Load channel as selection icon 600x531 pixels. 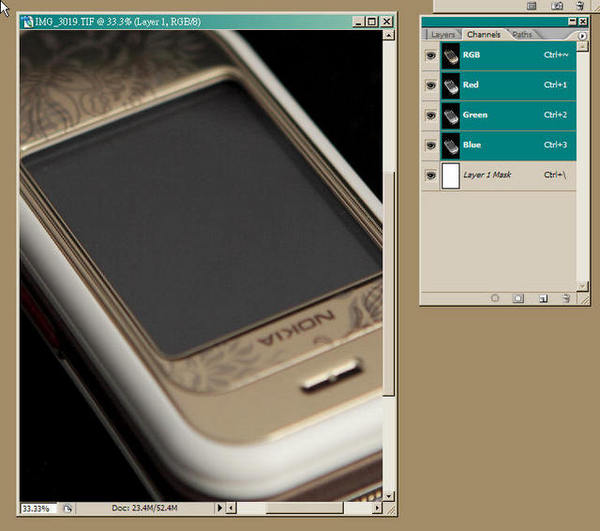click(495, 298)
